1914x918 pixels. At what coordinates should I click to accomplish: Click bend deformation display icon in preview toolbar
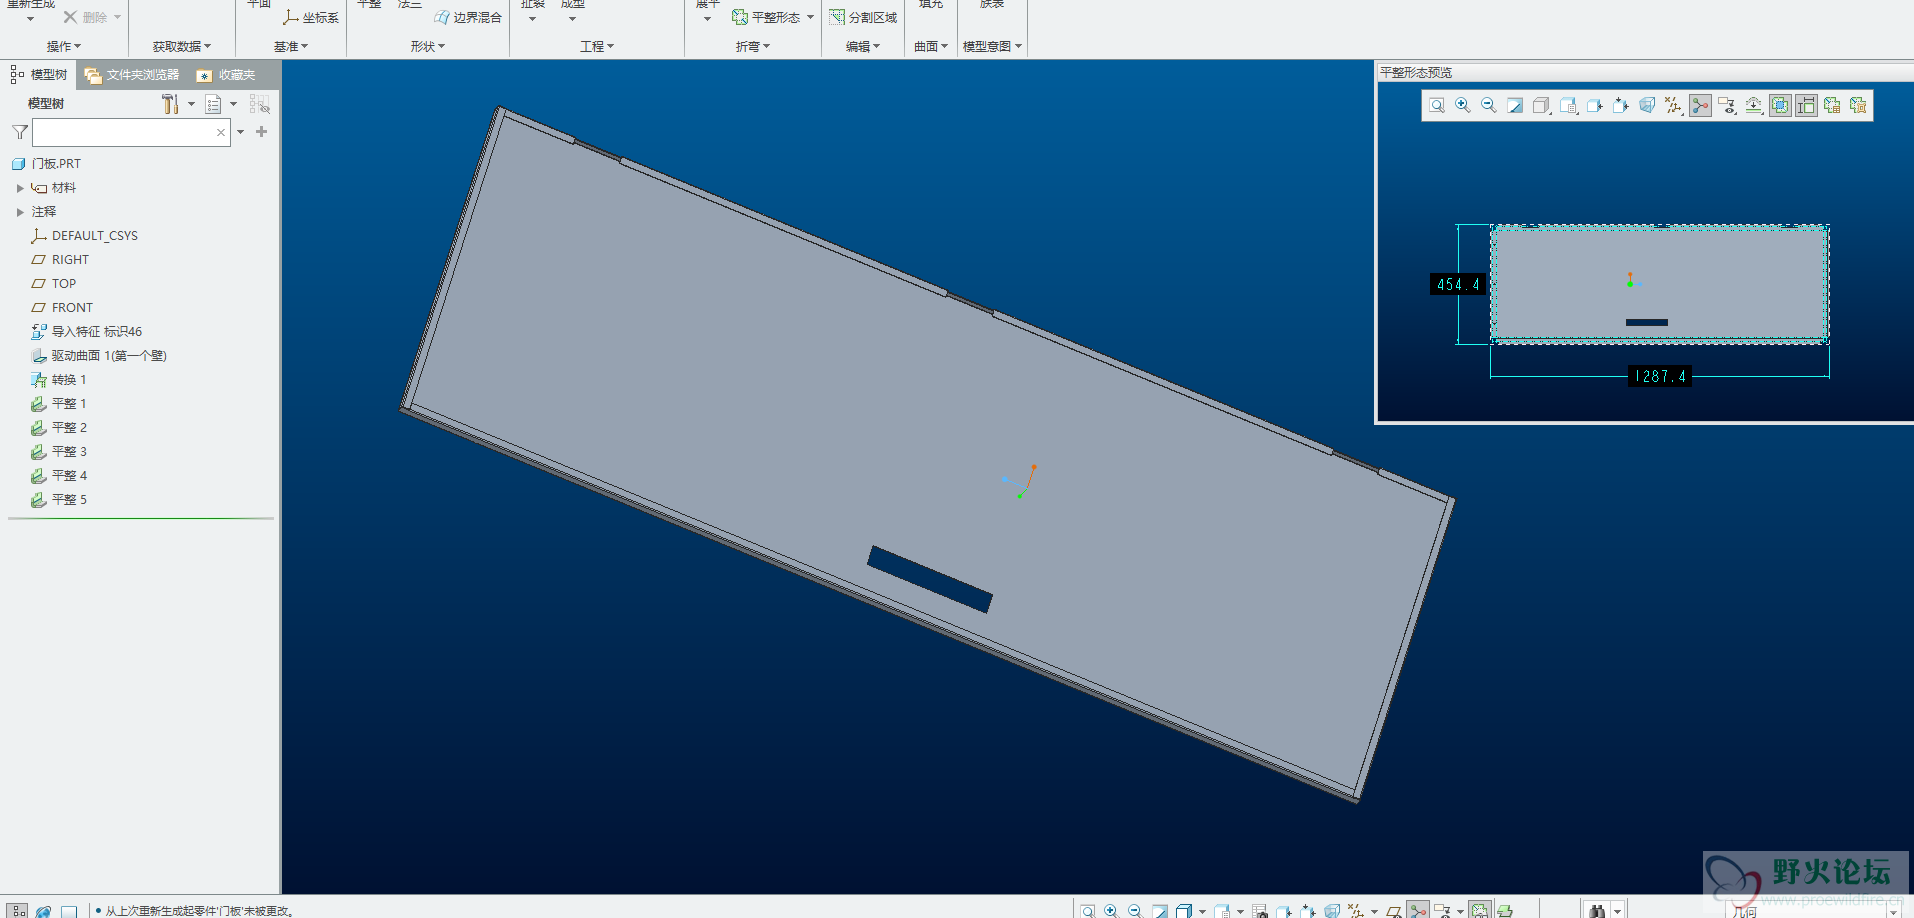click(x=1754, y=105)
